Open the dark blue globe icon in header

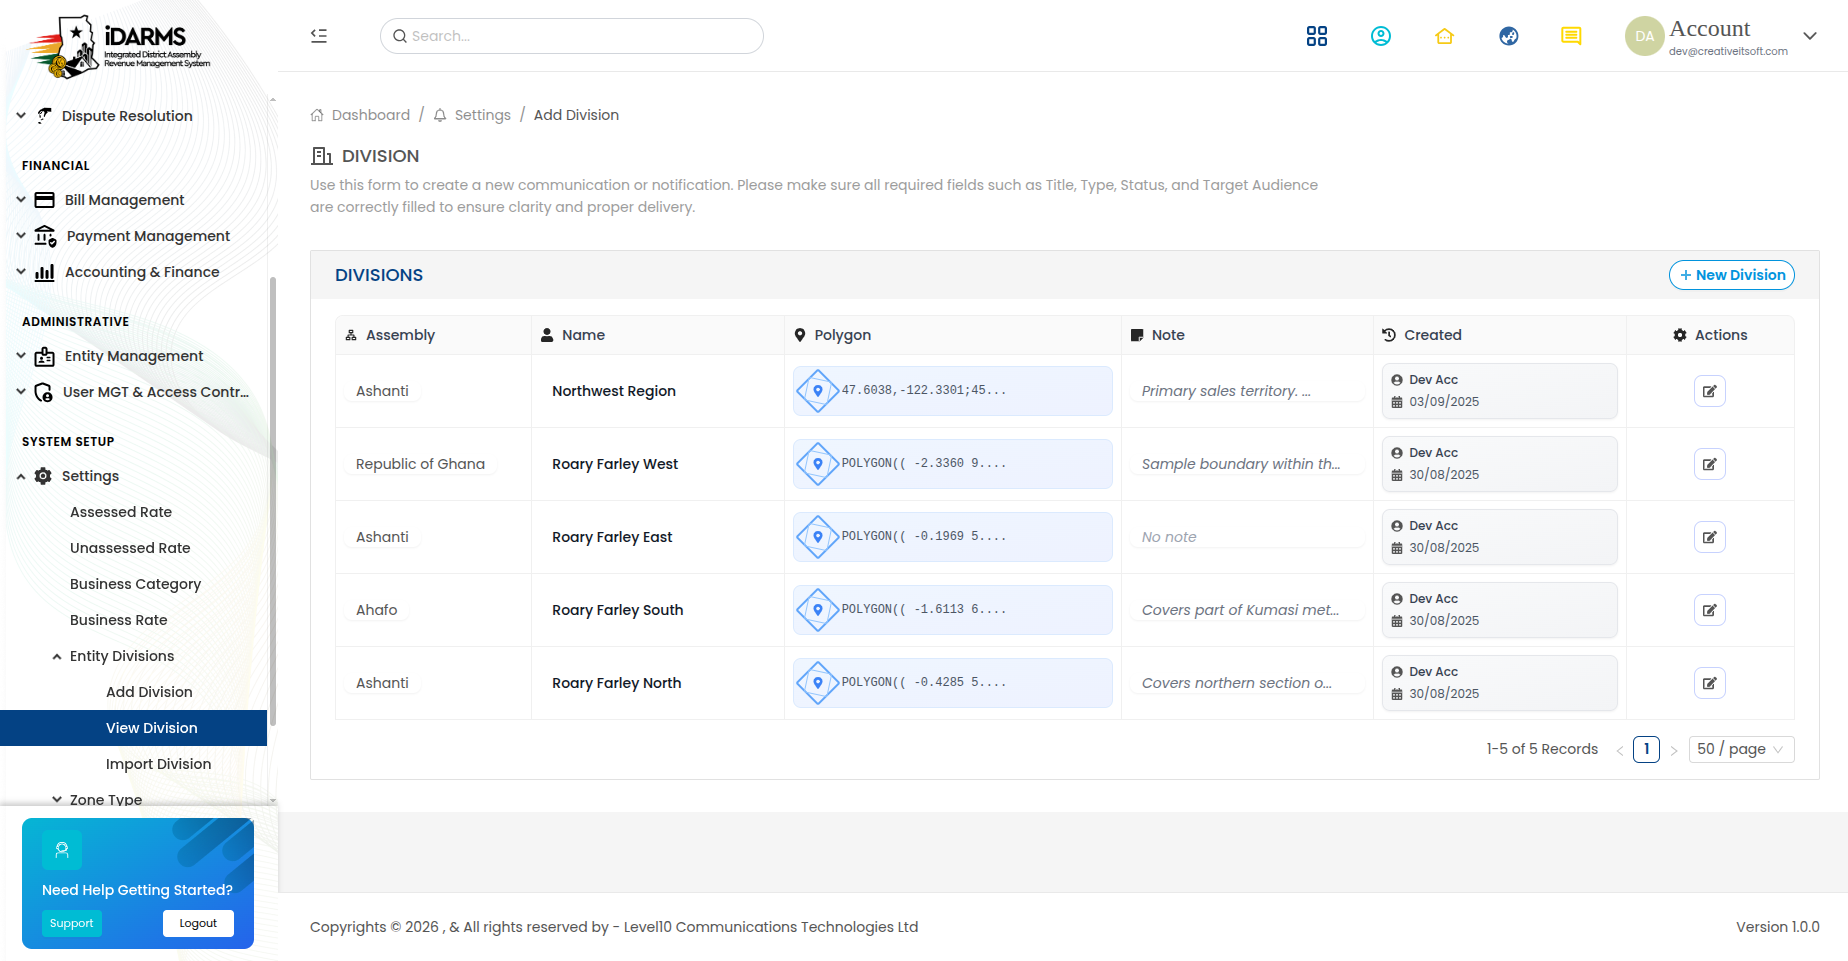pyautogui.click(x=1509, y=36)
